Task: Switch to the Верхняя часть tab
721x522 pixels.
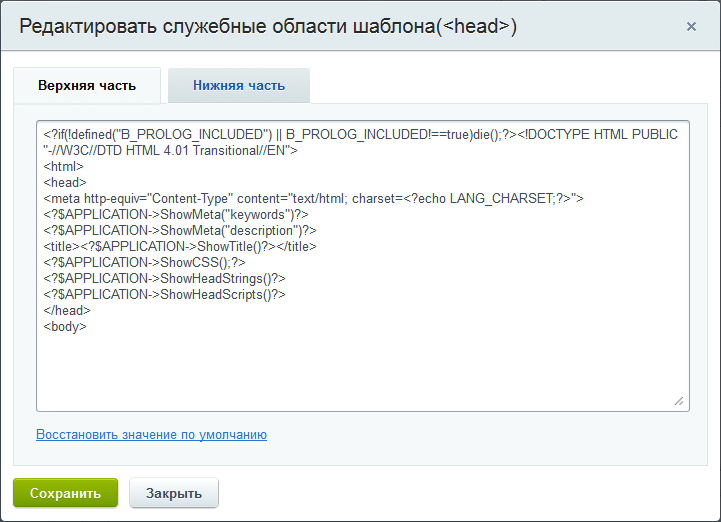Action: 87,86
